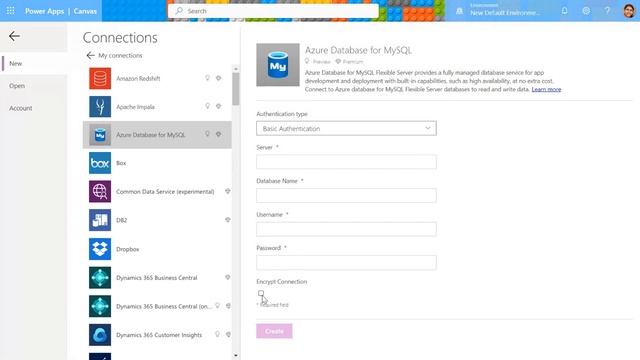Select Dynamics 365 Business Central icon
The width and height of the screenshot is (640, 360).
click(x=100, y=278)
